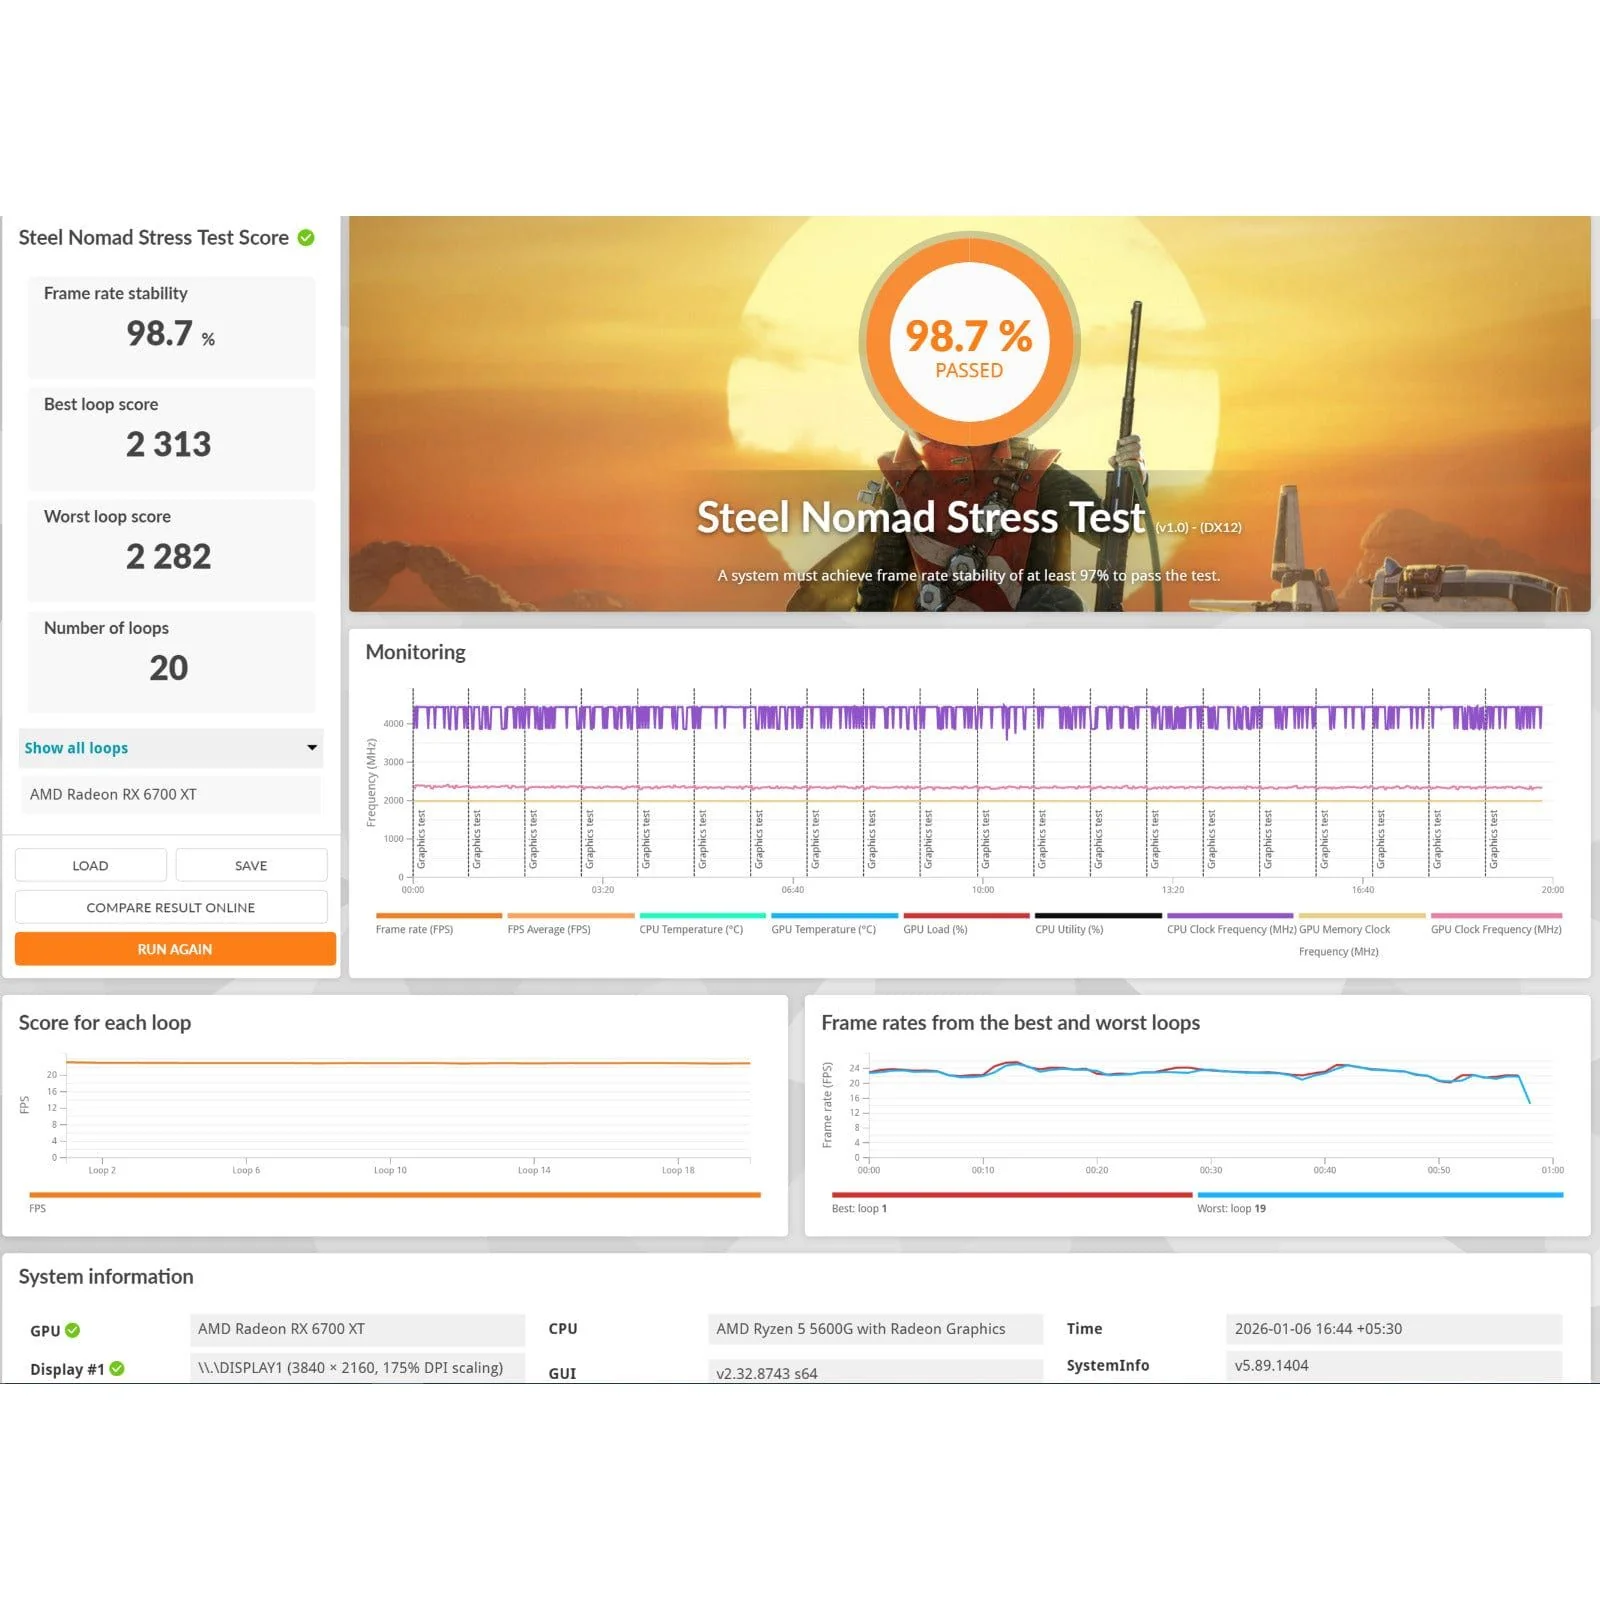Click the 00:30 mark on the frame rate chart
The height and width of the screenshot is (1600, 1600).
(x=1211, y=1170)
